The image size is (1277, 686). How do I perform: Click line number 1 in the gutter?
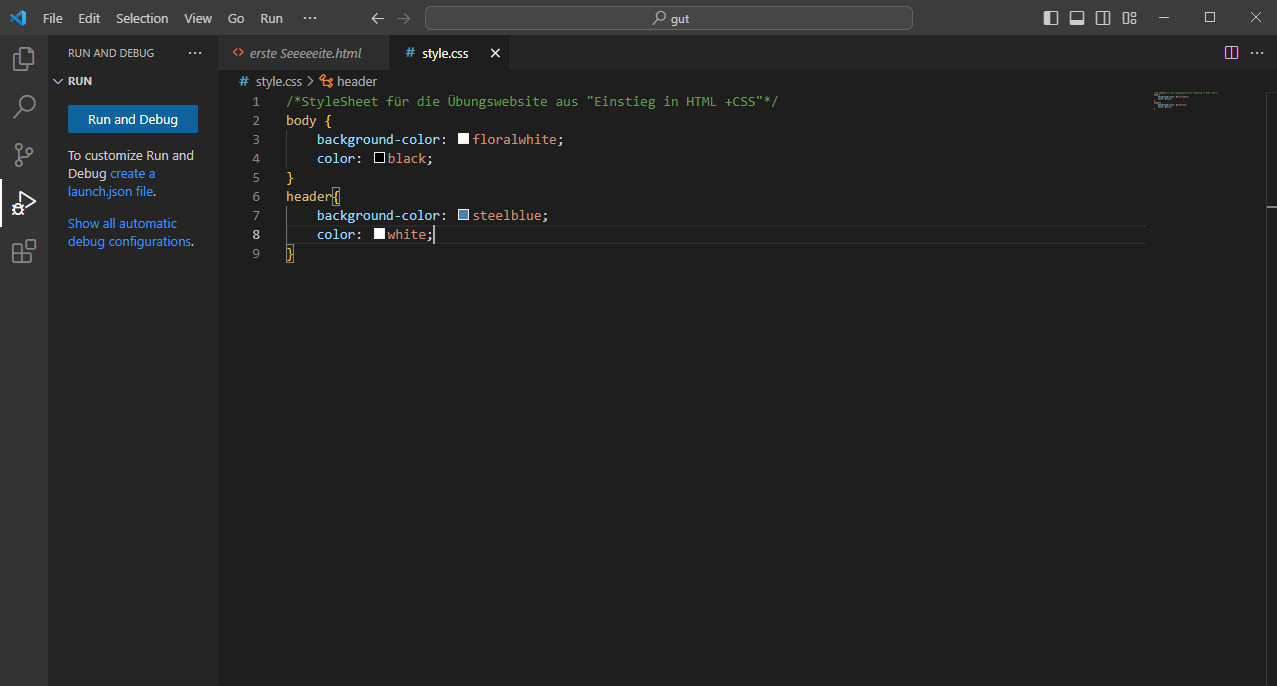click(x=256, y=101)
